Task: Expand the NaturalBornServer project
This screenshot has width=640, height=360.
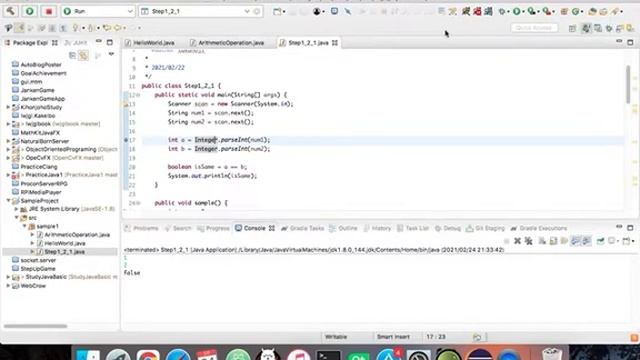Action: 8,141
